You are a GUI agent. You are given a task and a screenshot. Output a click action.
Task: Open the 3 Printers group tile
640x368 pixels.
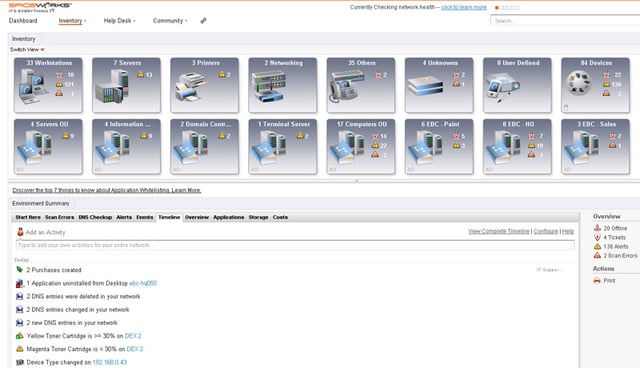point(204,85)
